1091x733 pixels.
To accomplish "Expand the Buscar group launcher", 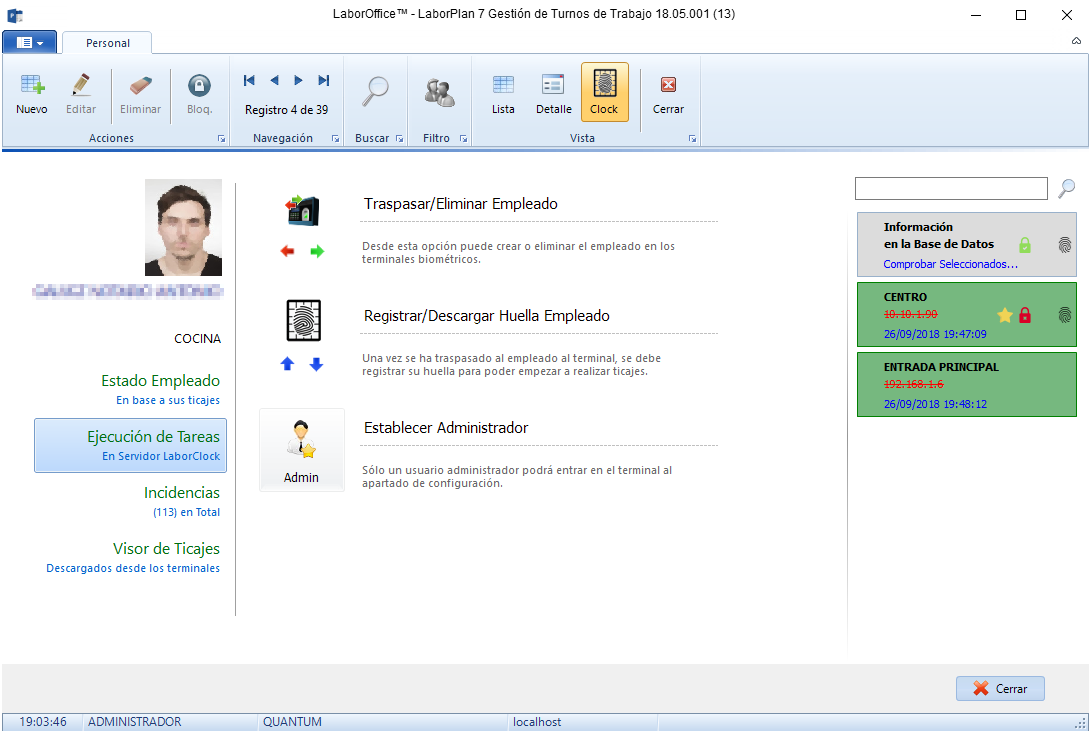I will (399, 139).
